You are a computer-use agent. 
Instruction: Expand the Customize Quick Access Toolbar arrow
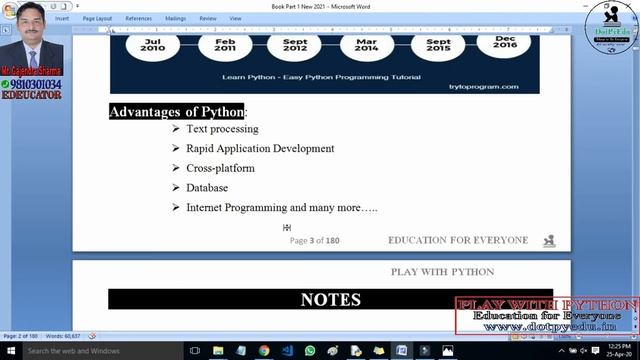tap(78, 6)
